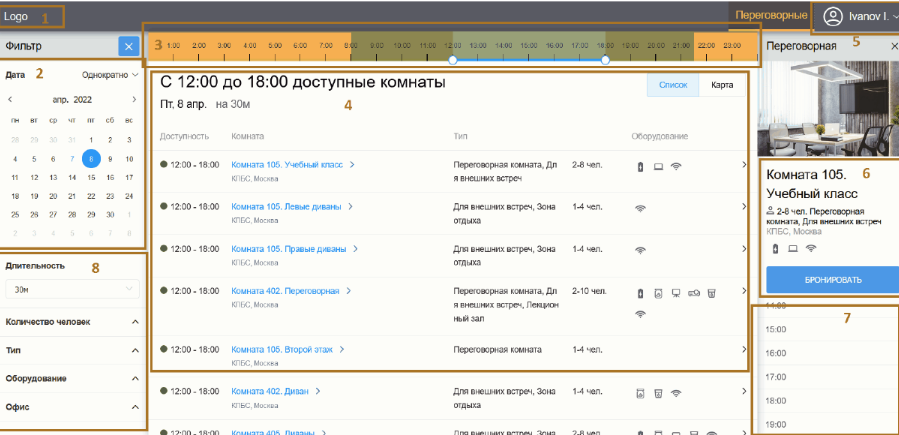Click battery icon in Комната 105. Учебный класс row
The height and width of the screenshot is (435, 899).
(641, 166)
